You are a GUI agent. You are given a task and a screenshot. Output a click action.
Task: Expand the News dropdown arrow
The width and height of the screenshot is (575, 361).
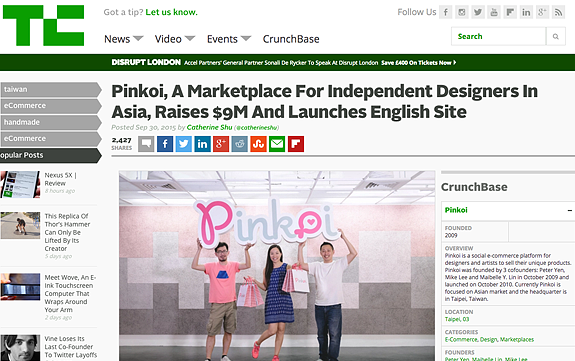138,38
